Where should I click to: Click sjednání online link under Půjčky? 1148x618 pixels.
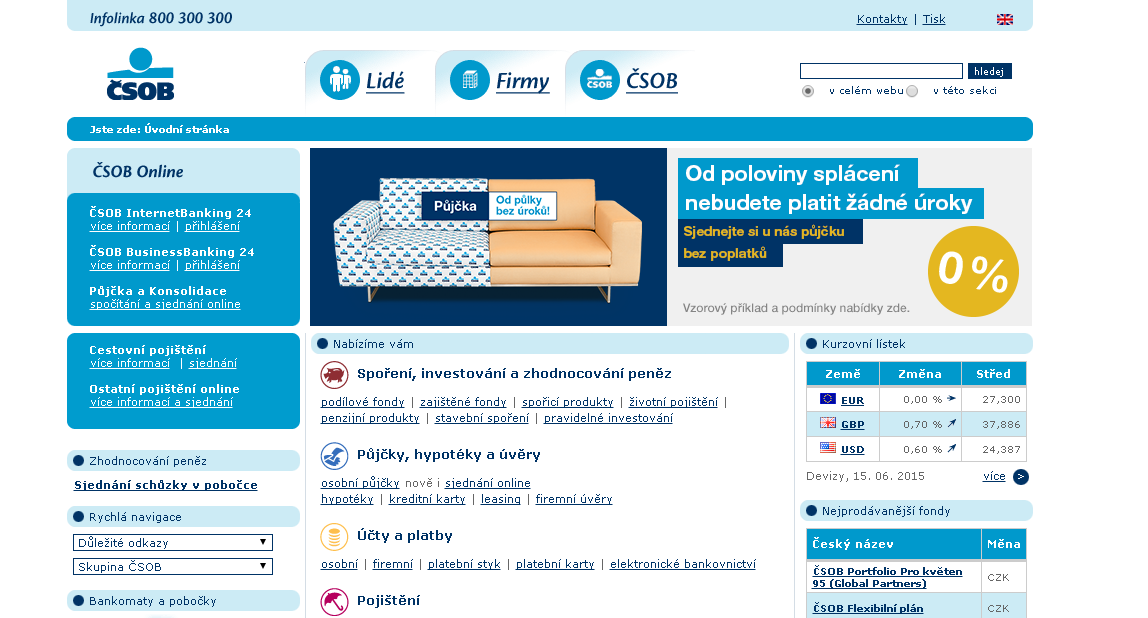click(488, 483)
